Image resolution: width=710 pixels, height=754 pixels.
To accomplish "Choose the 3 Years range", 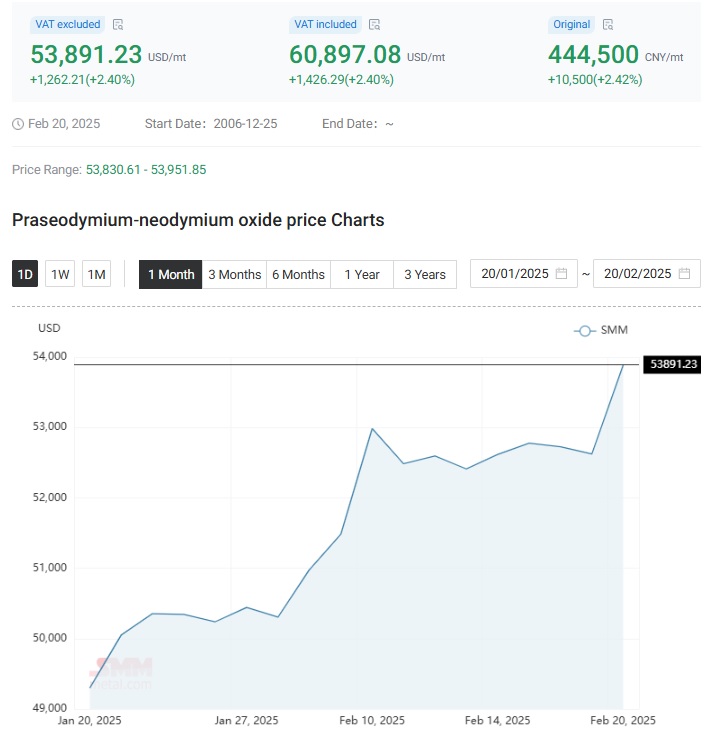I will 425,275.
